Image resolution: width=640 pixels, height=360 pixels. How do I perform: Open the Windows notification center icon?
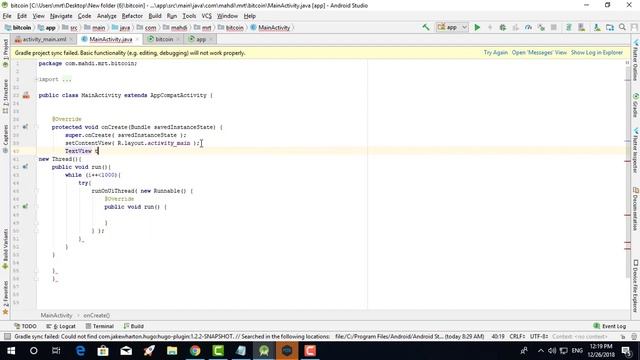click(627, 351)
